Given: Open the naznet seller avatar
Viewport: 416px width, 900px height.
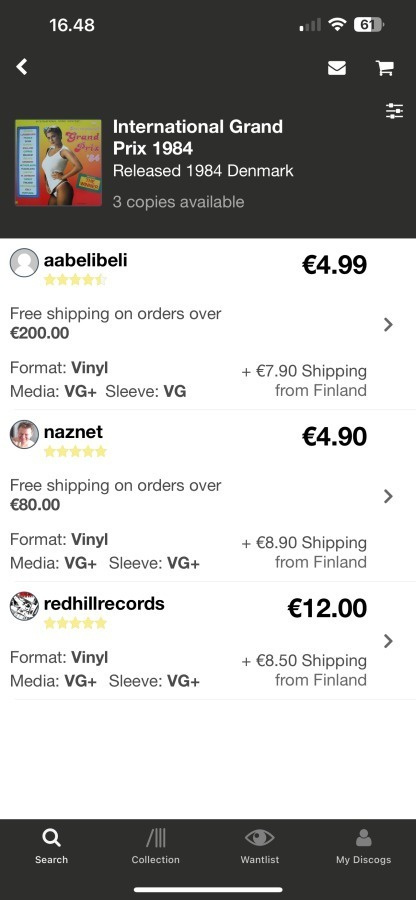Looking at the screenshot, I should tap(24, 435).
